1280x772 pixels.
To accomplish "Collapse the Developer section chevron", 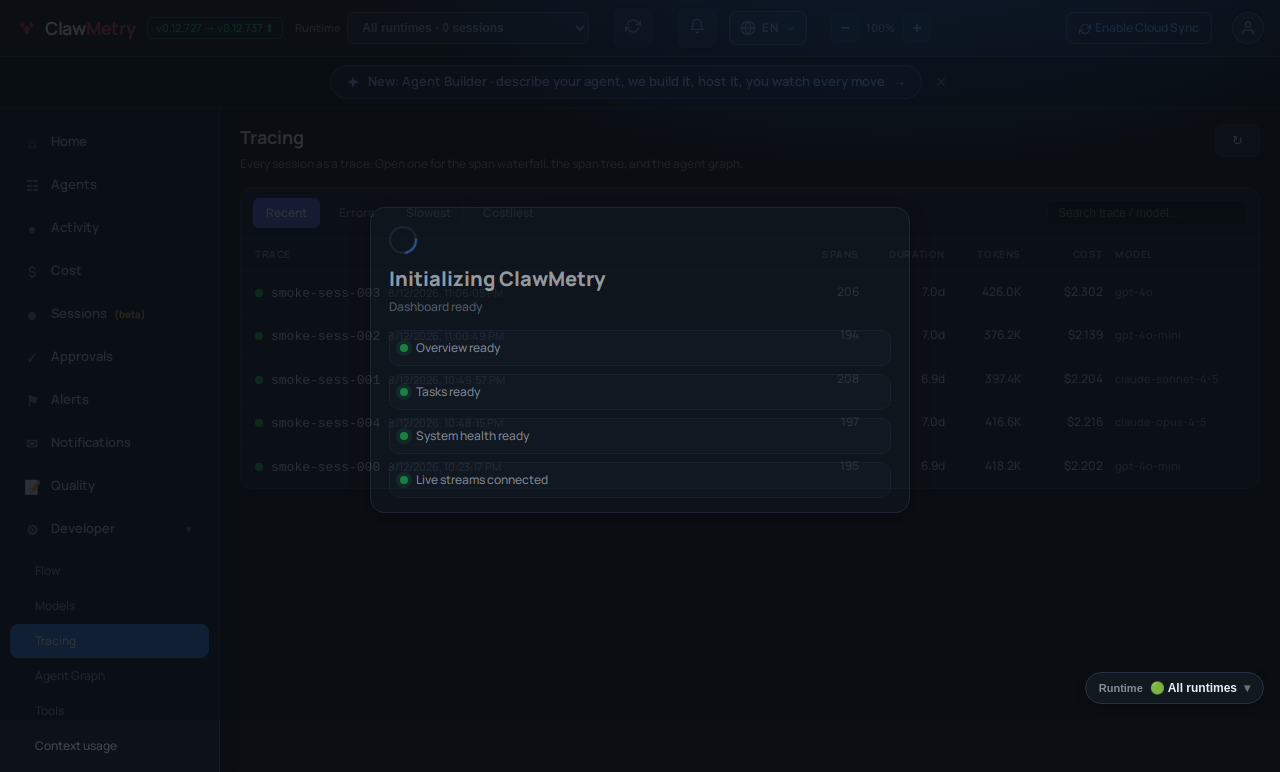I will click(x=188, y=529).
